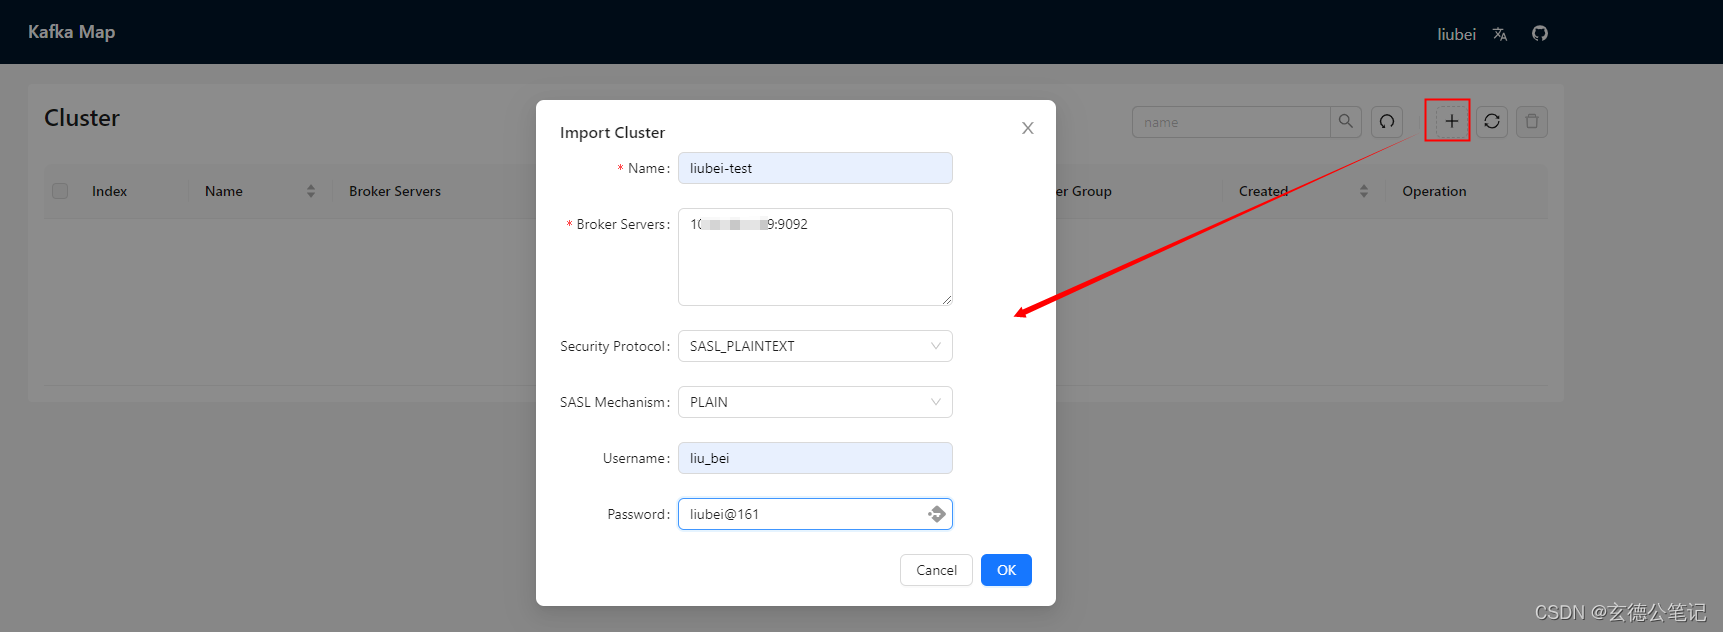The height and width of the screenshot is (632, 1723).
Task: Click the Username field with liu_bei
Action: [x=815, y=458]
